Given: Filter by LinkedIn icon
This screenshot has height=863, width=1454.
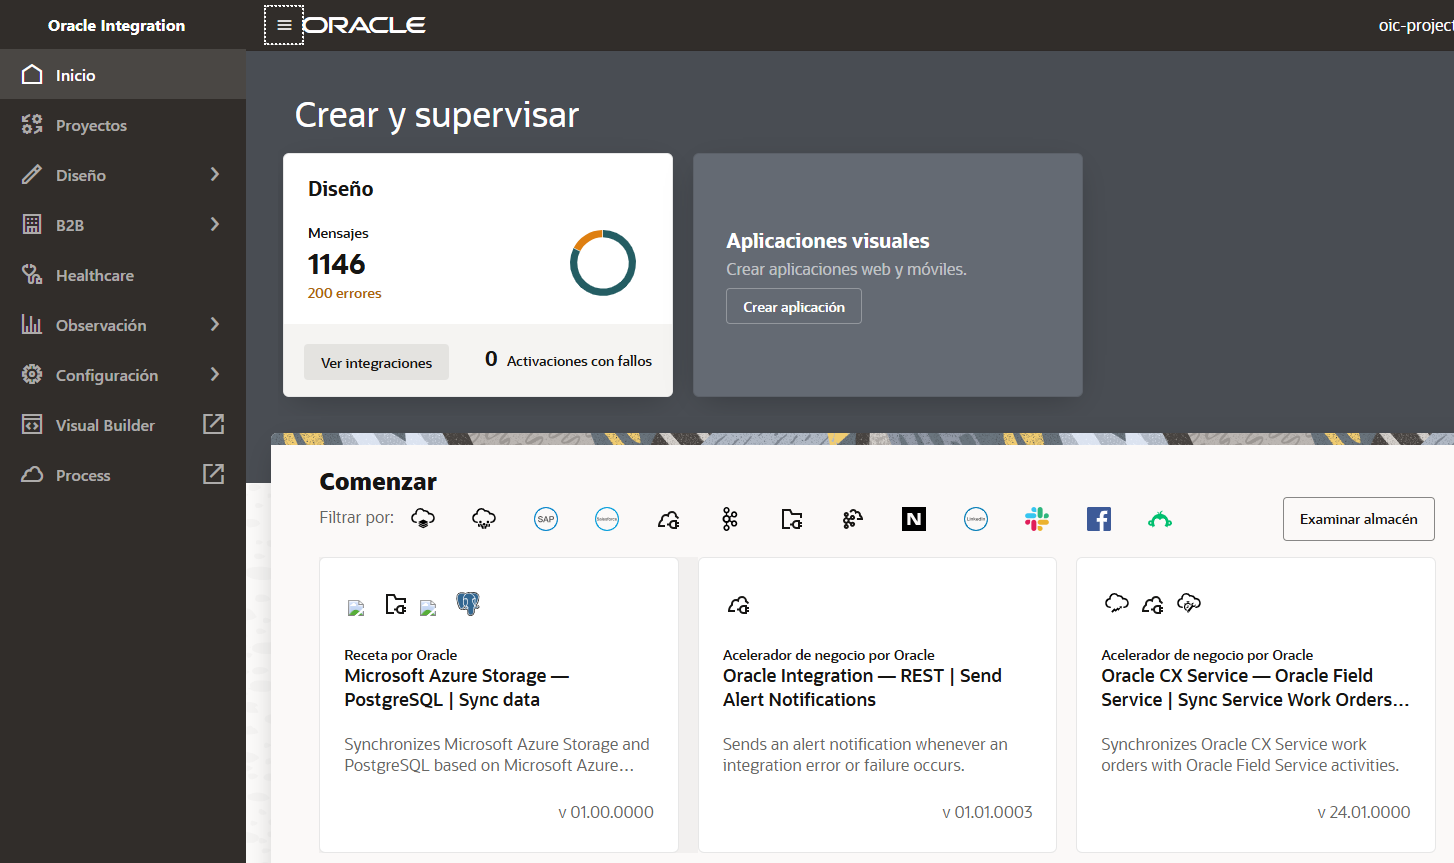Looking at the screenshot, I should tap(976, 519).
